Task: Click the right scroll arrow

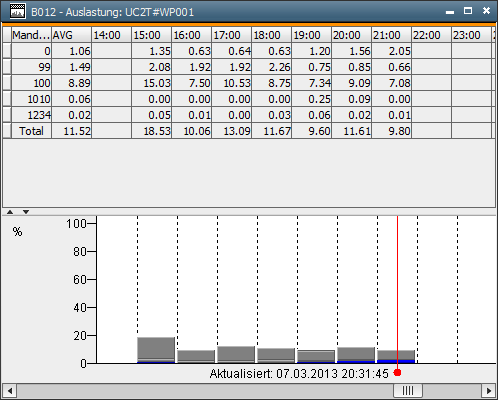Action: [488, 390]
